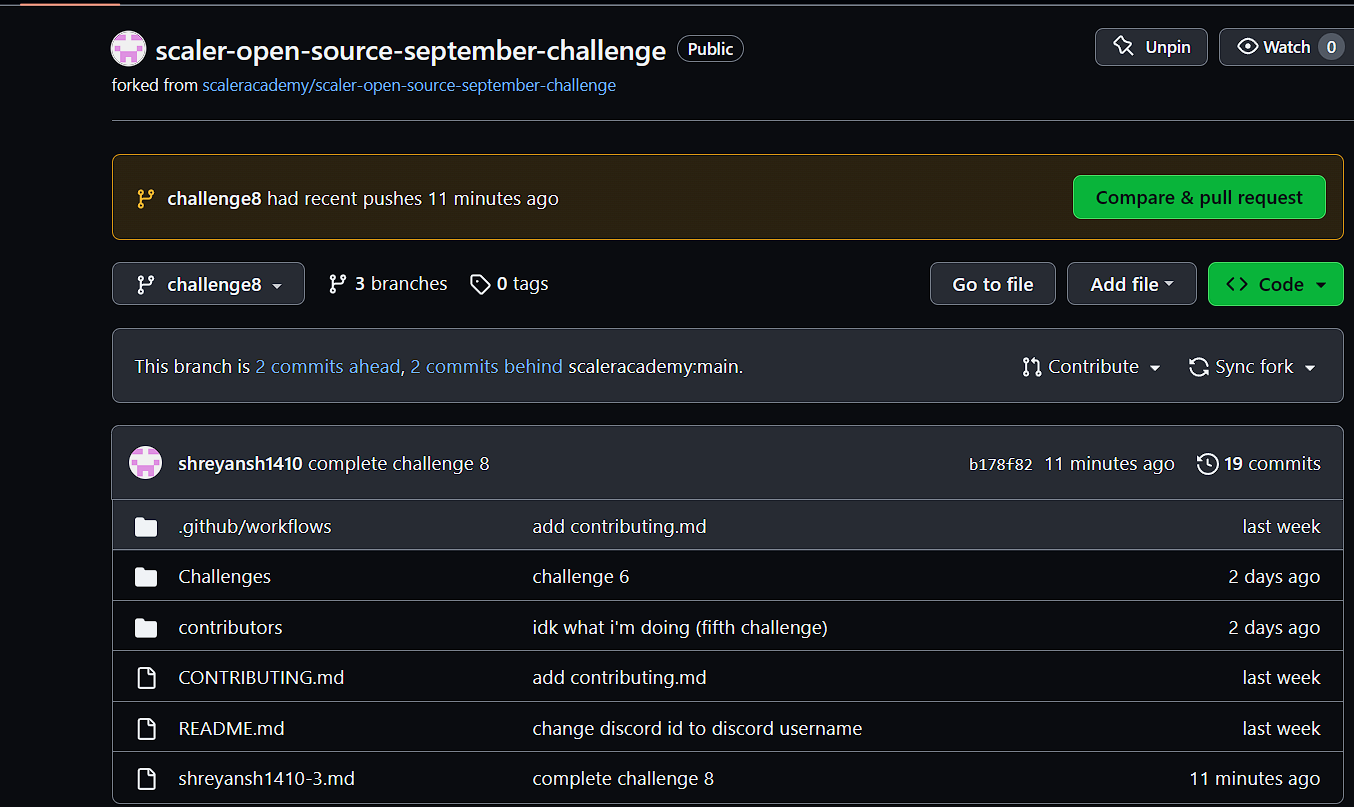Screen dimensions: 1354x807
Task: Click the Challenges folder icon
Action: tap(146, 576)
